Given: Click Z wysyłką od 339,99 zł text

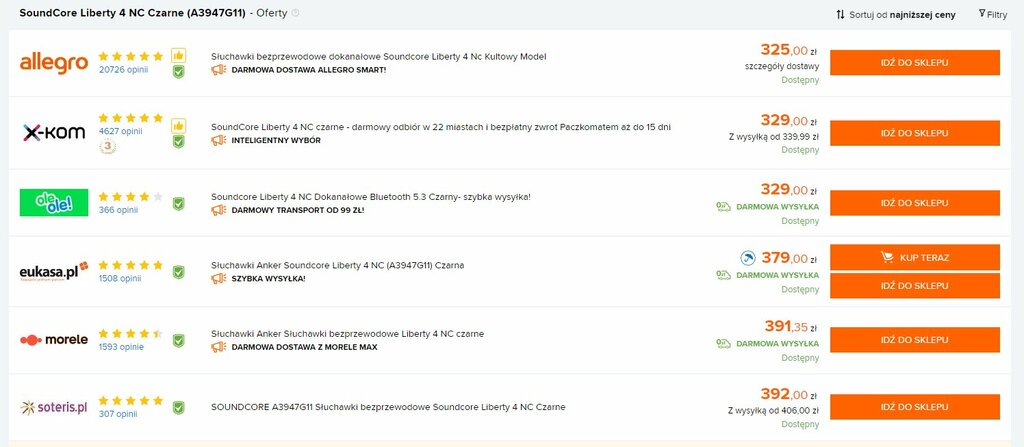Looking at the screenshot, I should (x=774, y=137).
